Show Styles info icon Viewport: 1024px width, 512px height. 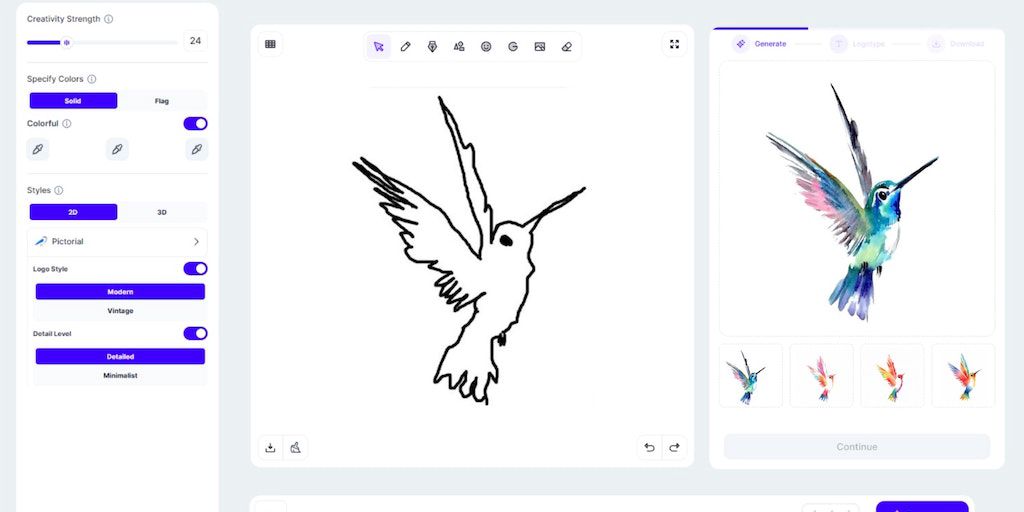click(x=59, y=191)
